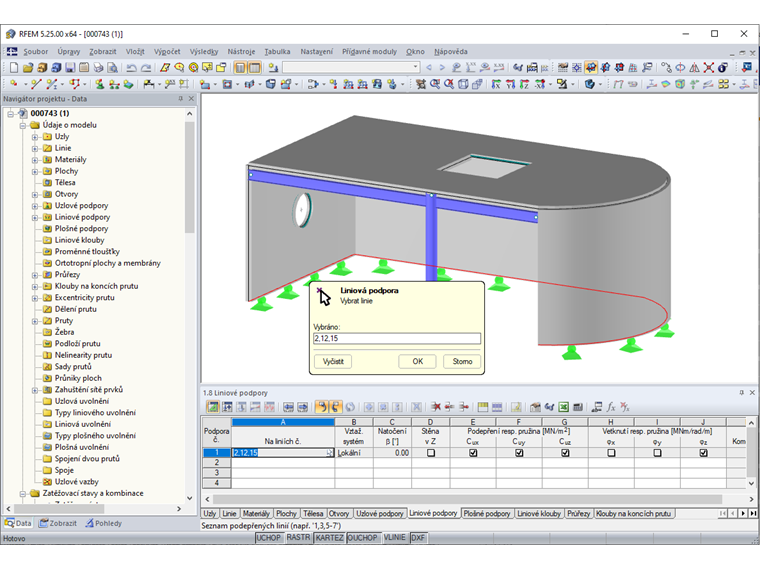The height and width of the screenshot is (570, 760).
Task: Expand the Liniové podpory tree node
Action: 35,218
